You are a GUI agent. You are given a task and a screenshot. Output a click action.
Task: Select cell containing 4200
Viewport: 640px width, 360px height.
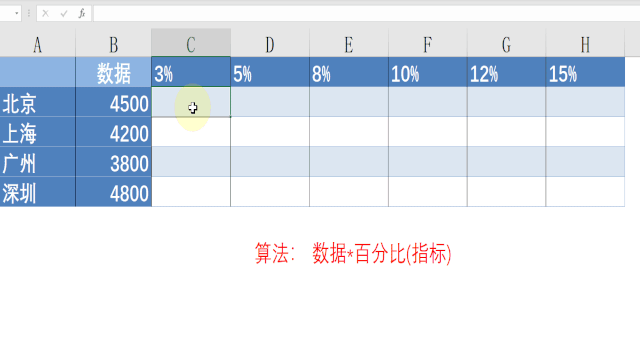113,131
